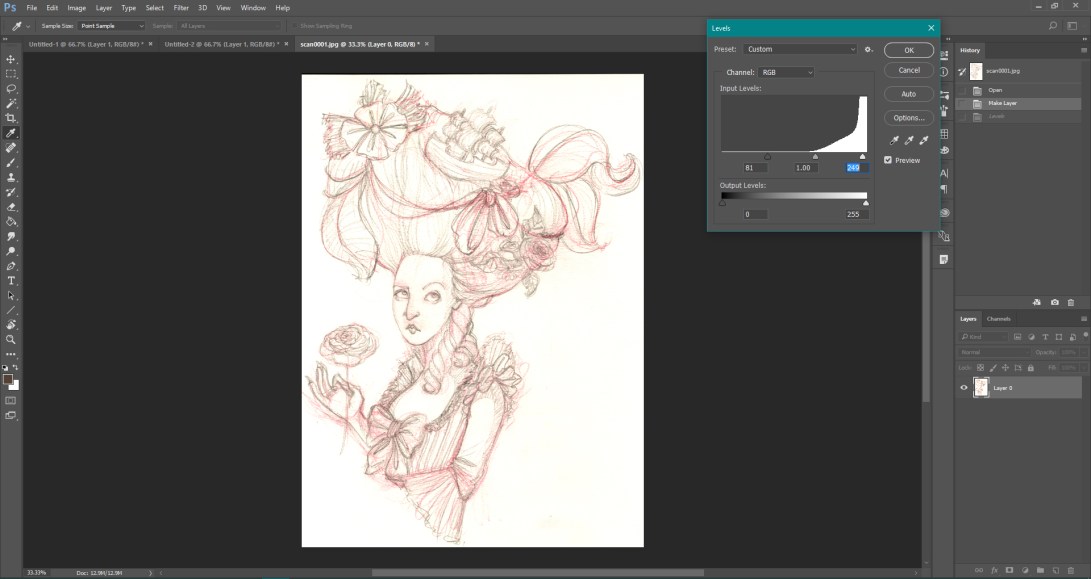Select the Type tool
This screenshot has height=579, width=1091.
(x=11, y=281)
